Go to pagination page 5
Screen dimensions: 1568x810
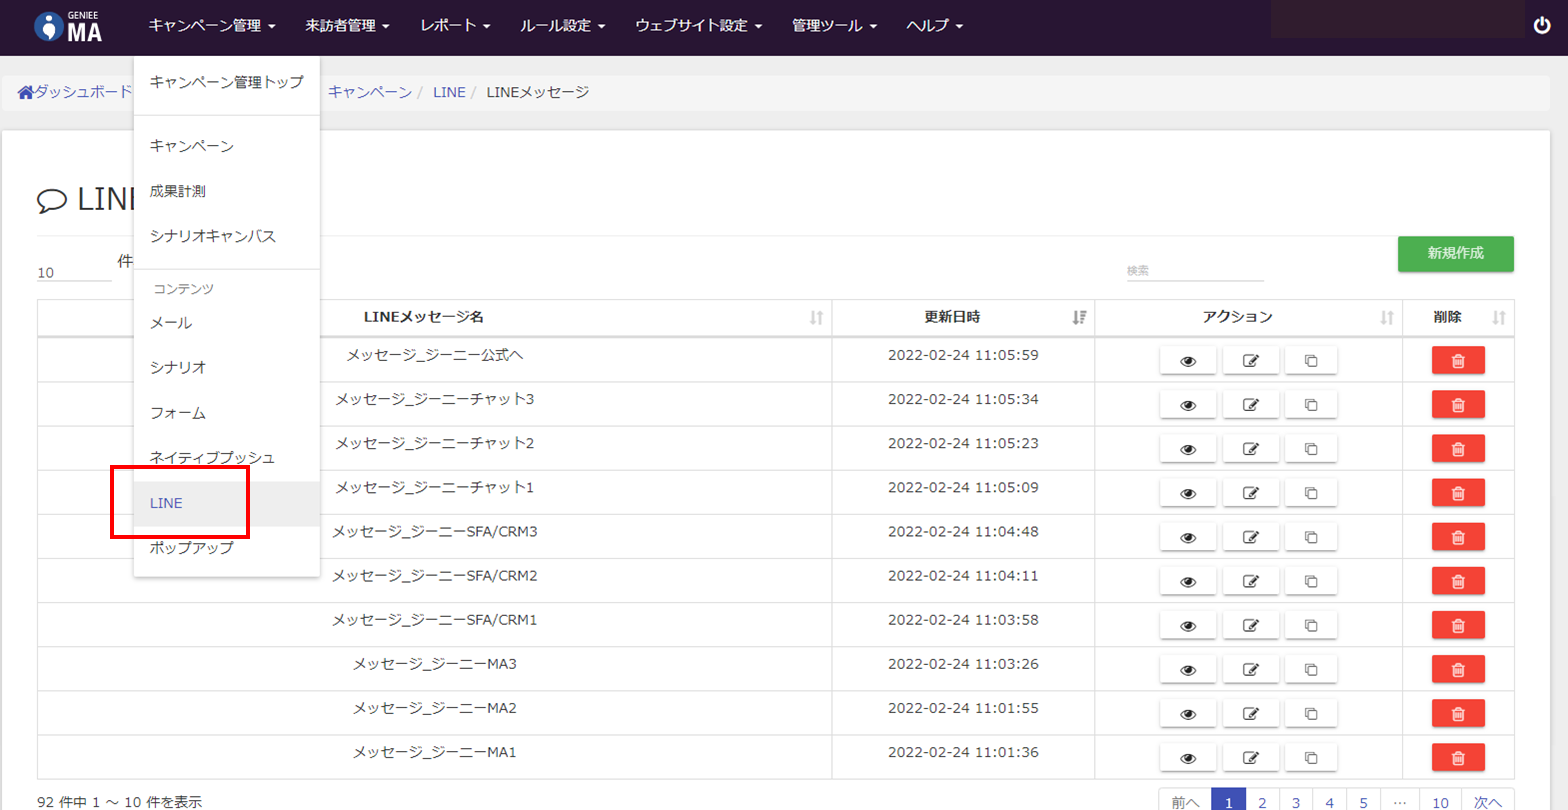1363,802
